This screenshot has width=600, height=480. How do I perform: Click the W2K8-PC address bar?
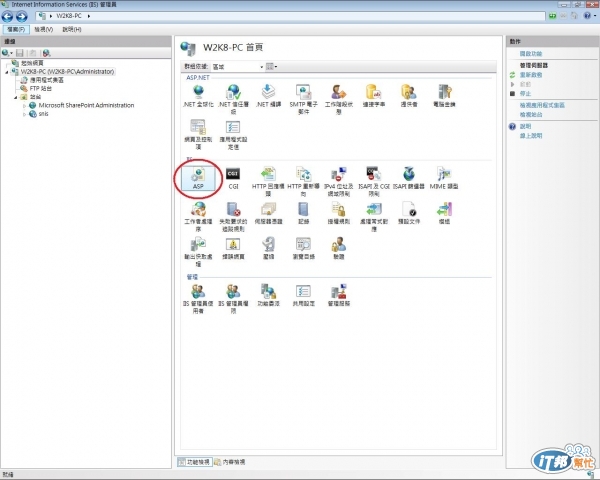290,16
